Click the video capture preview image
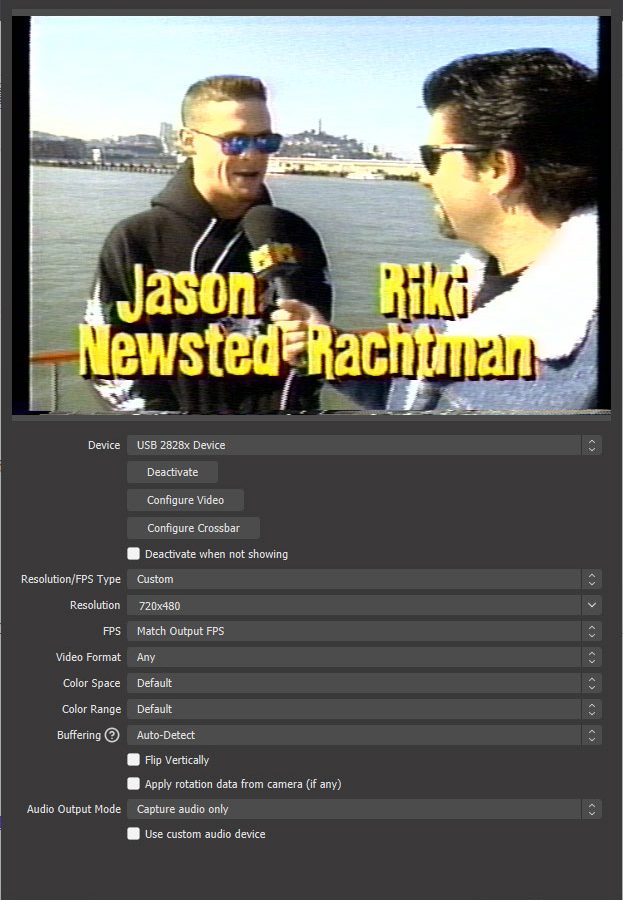 coord(312,212)
